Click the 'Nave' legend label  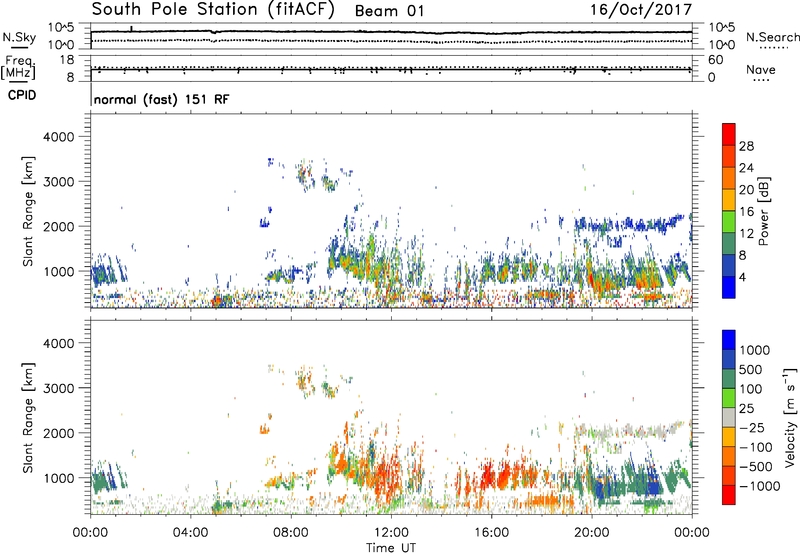coord(760,69)
